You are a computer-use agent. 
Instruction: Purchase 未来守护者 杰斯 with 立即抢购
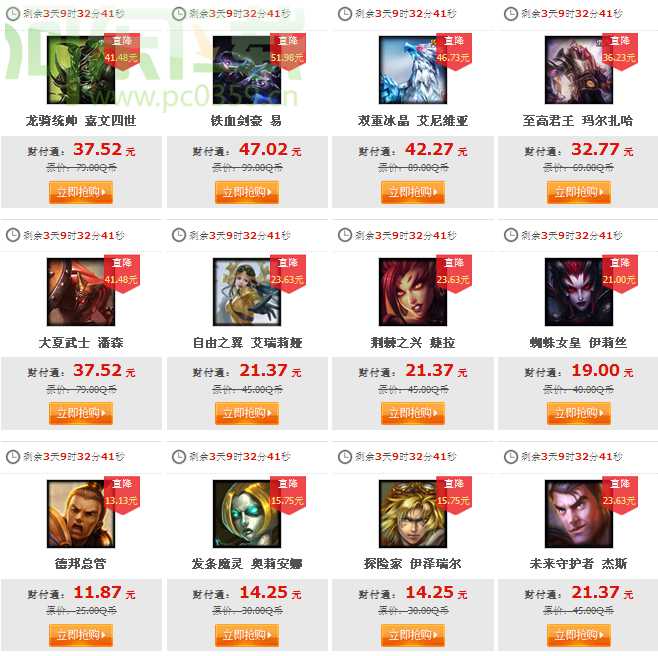coord(579,635)
